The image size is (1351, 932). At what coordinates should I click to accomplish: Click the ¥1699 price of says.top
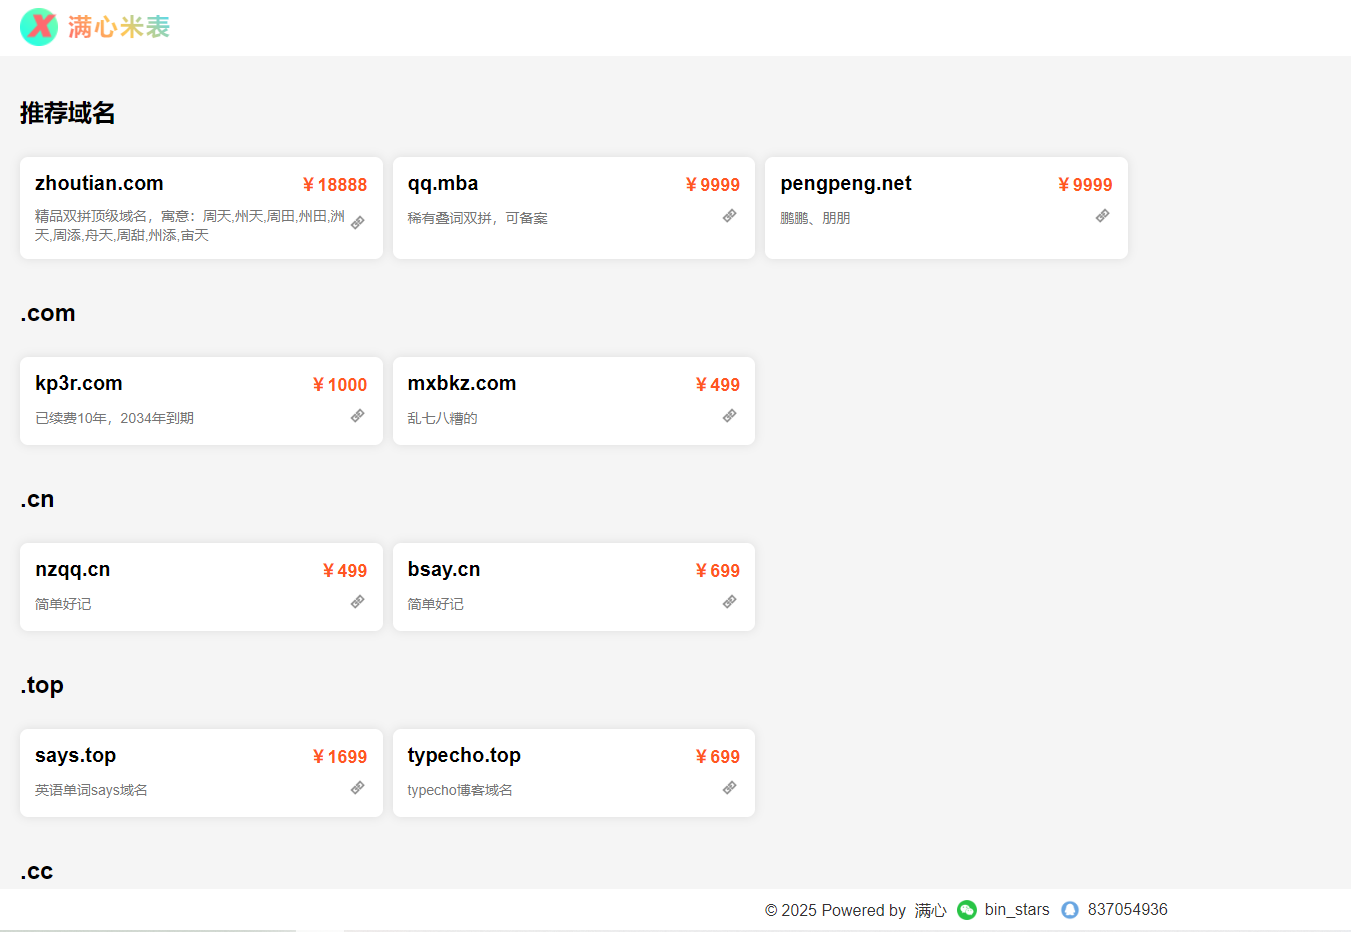click(340, 757)
